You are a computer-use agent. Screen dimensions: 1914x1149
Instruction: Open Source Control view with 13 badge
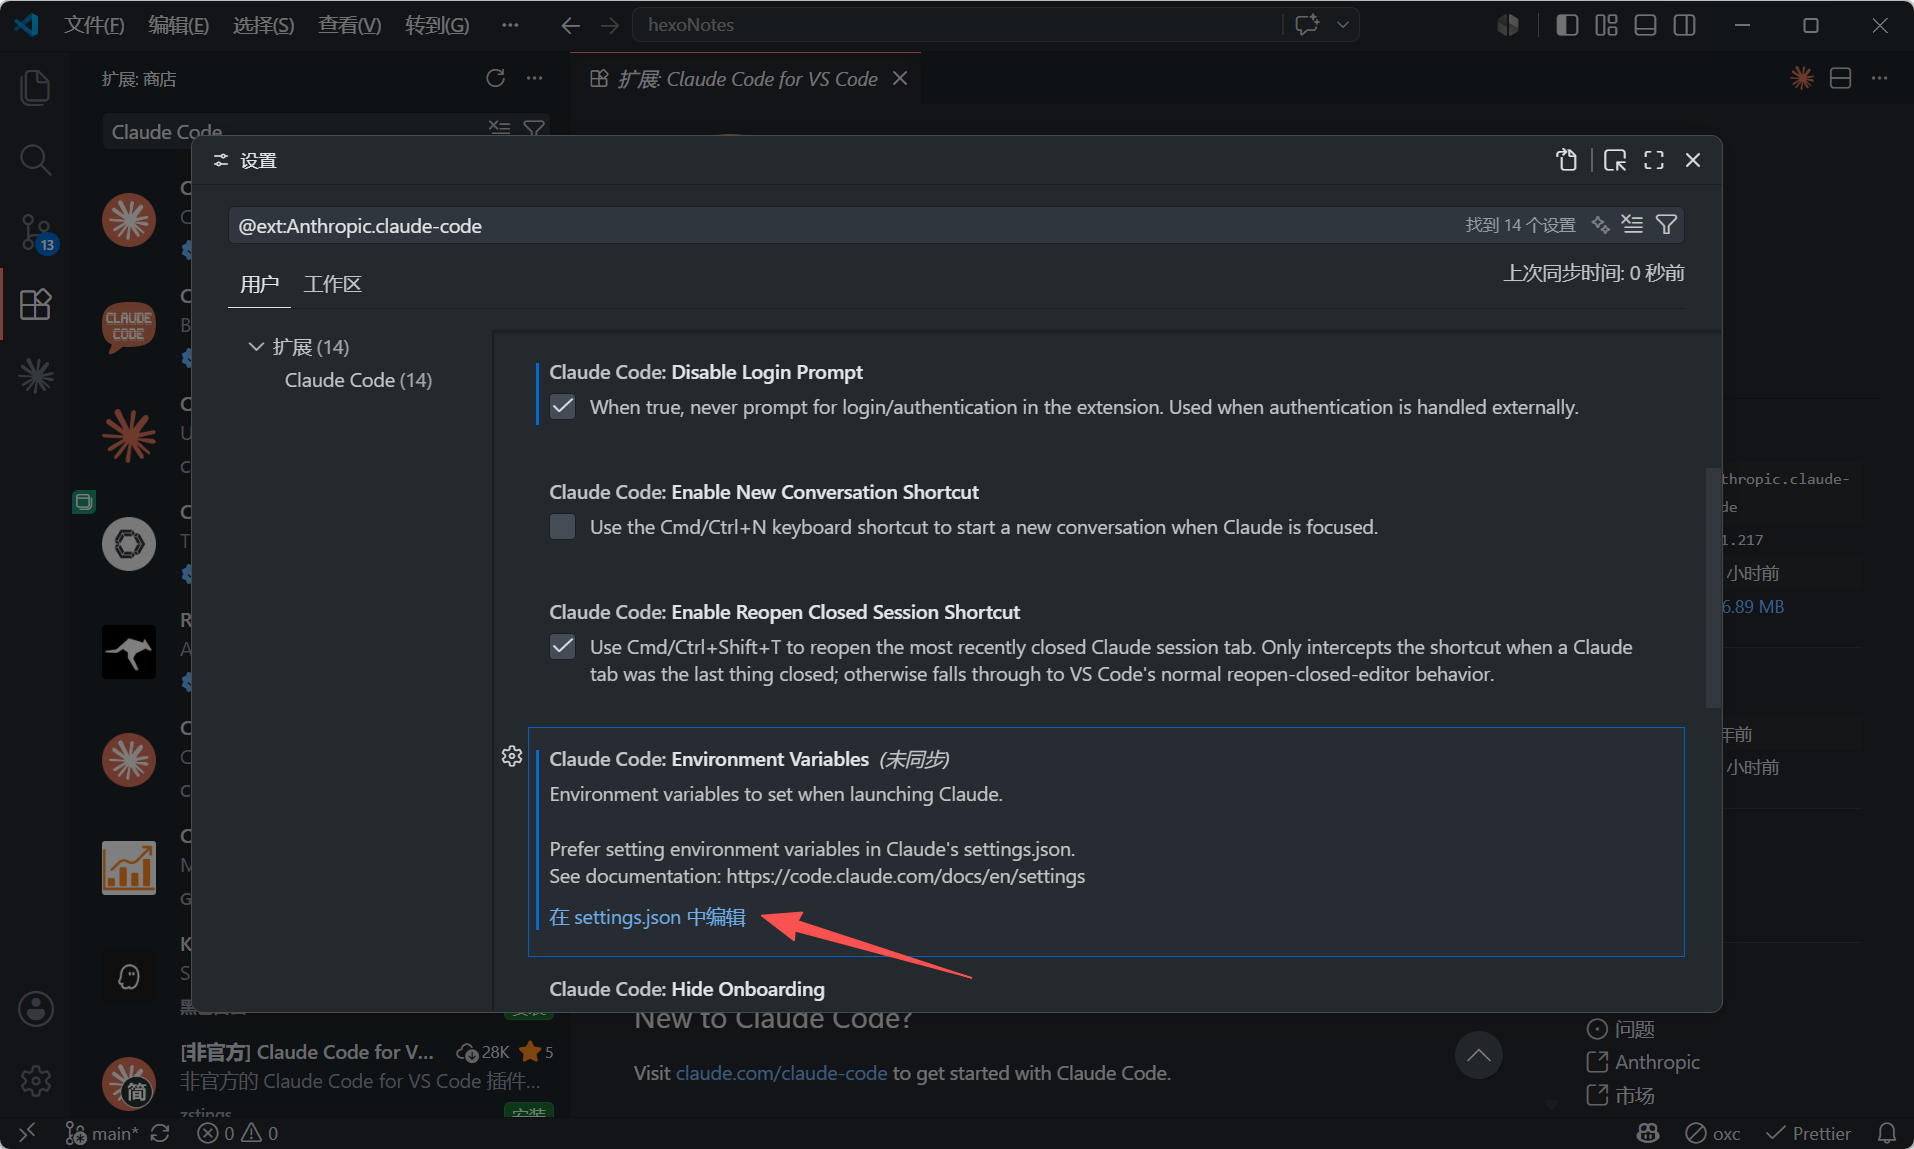tap(35, 232)
